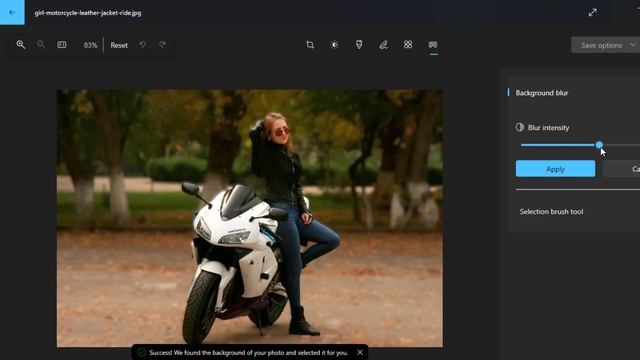Open the Markup pen tool

383,44
